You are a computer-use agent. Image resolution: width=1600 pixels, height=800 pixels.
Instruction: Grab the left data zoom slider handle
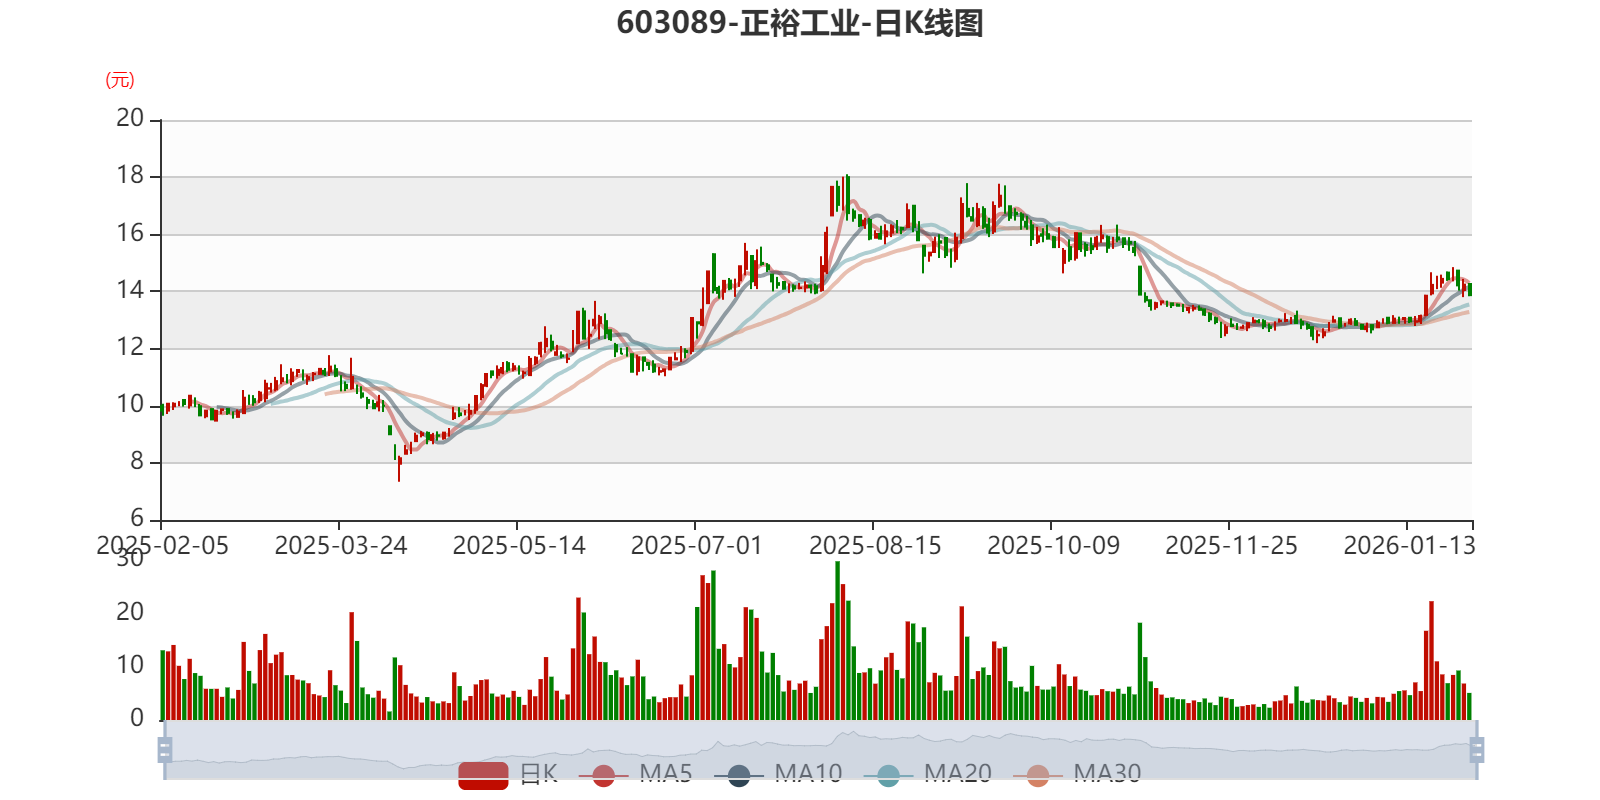(165, 749)
